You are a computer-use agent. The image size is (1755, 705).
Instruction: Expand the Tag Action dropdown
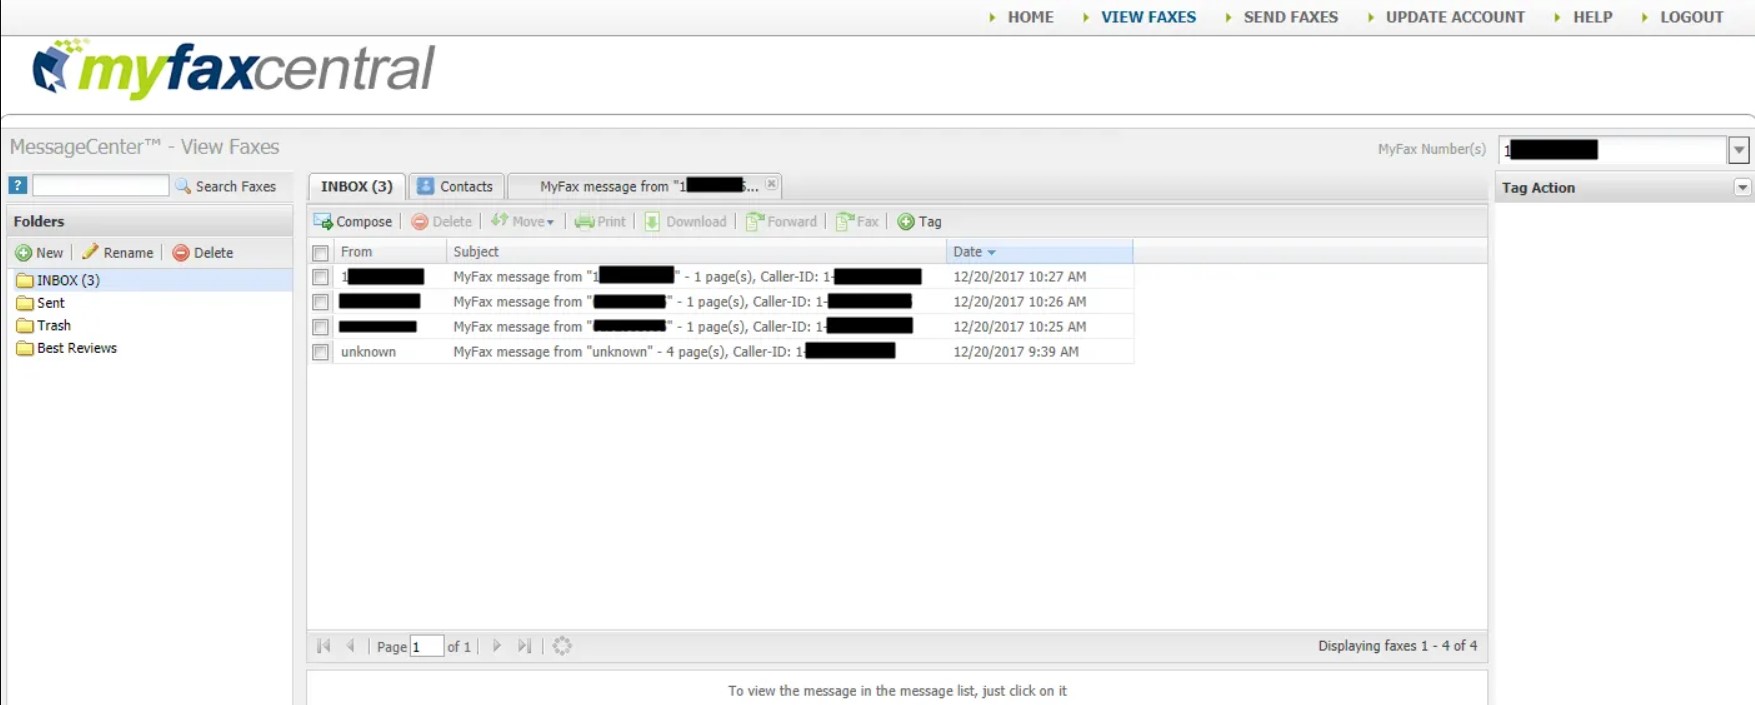click(1743, 188)
